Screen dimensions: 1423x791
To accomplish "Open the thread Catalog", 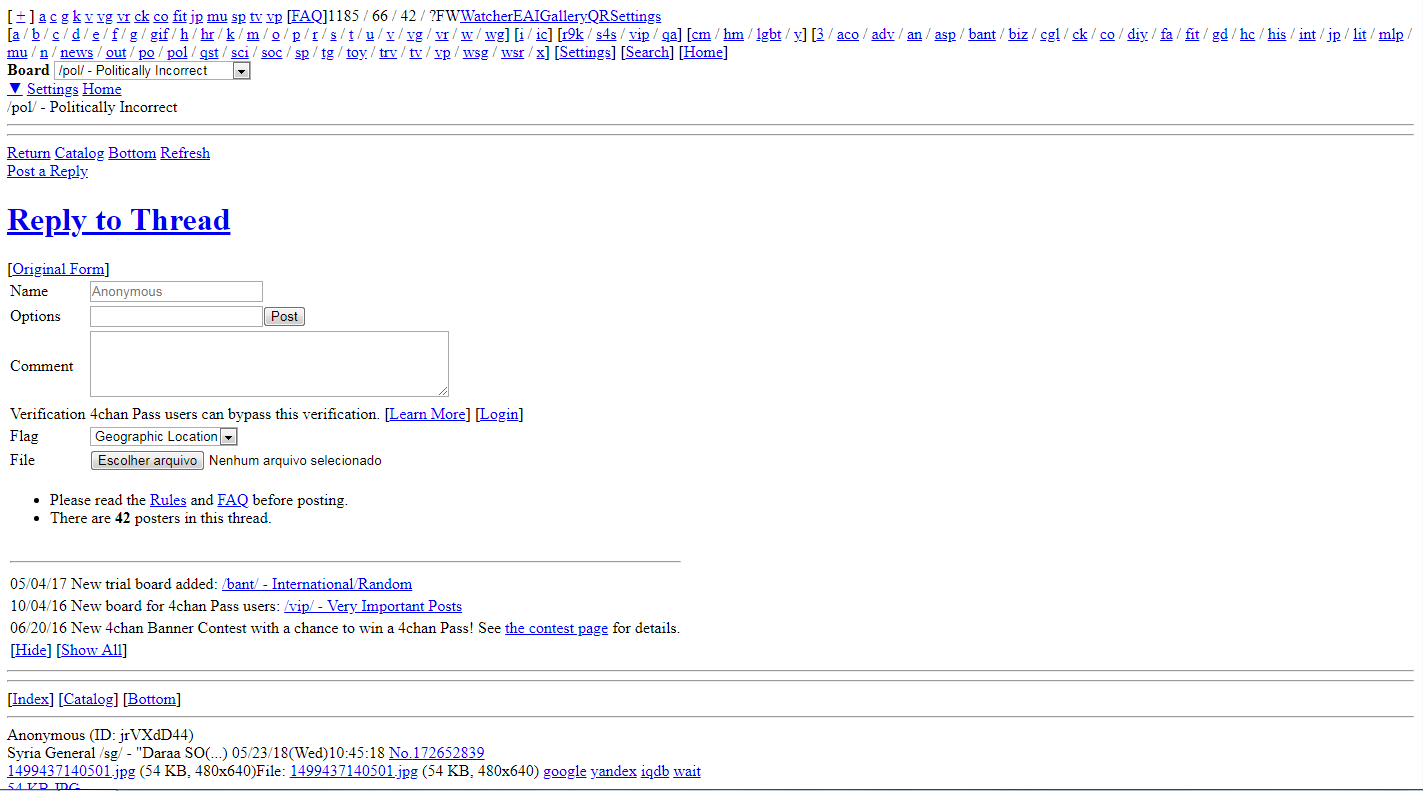I will 79,152.
